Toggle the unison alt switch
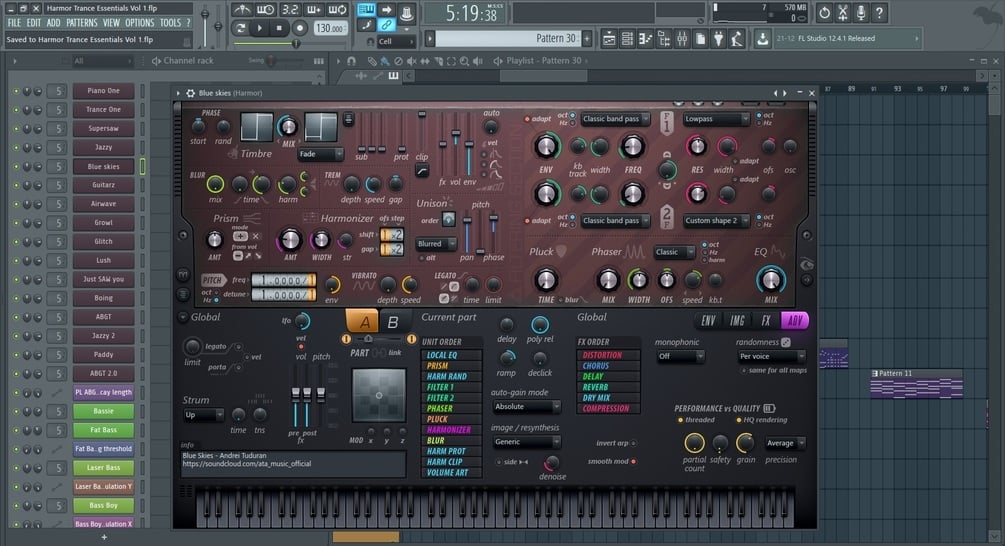 (x=421, y=258)
